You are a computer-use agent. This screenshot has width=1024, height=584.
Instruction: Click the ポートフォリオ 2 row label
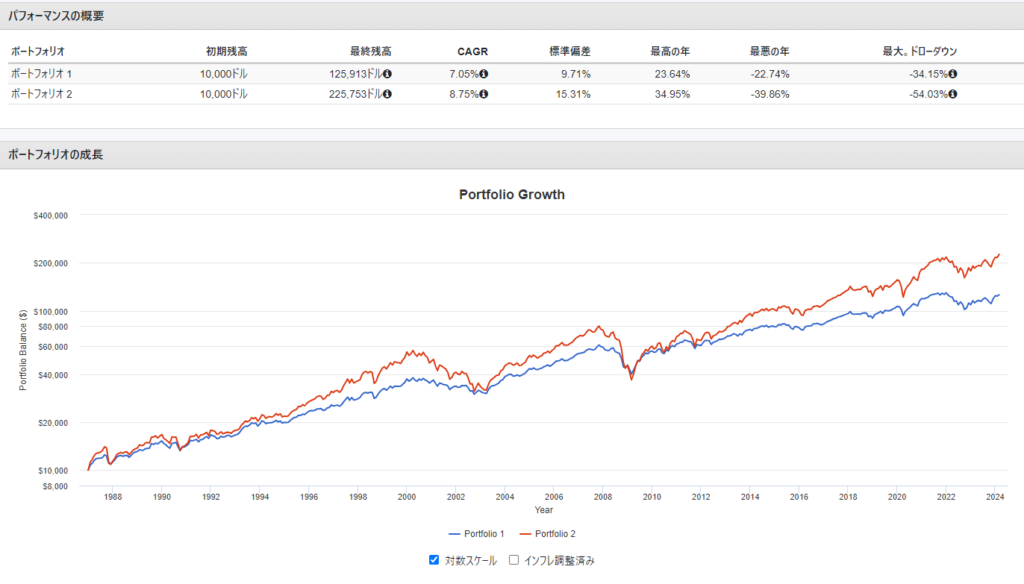(x=41, y=94)
